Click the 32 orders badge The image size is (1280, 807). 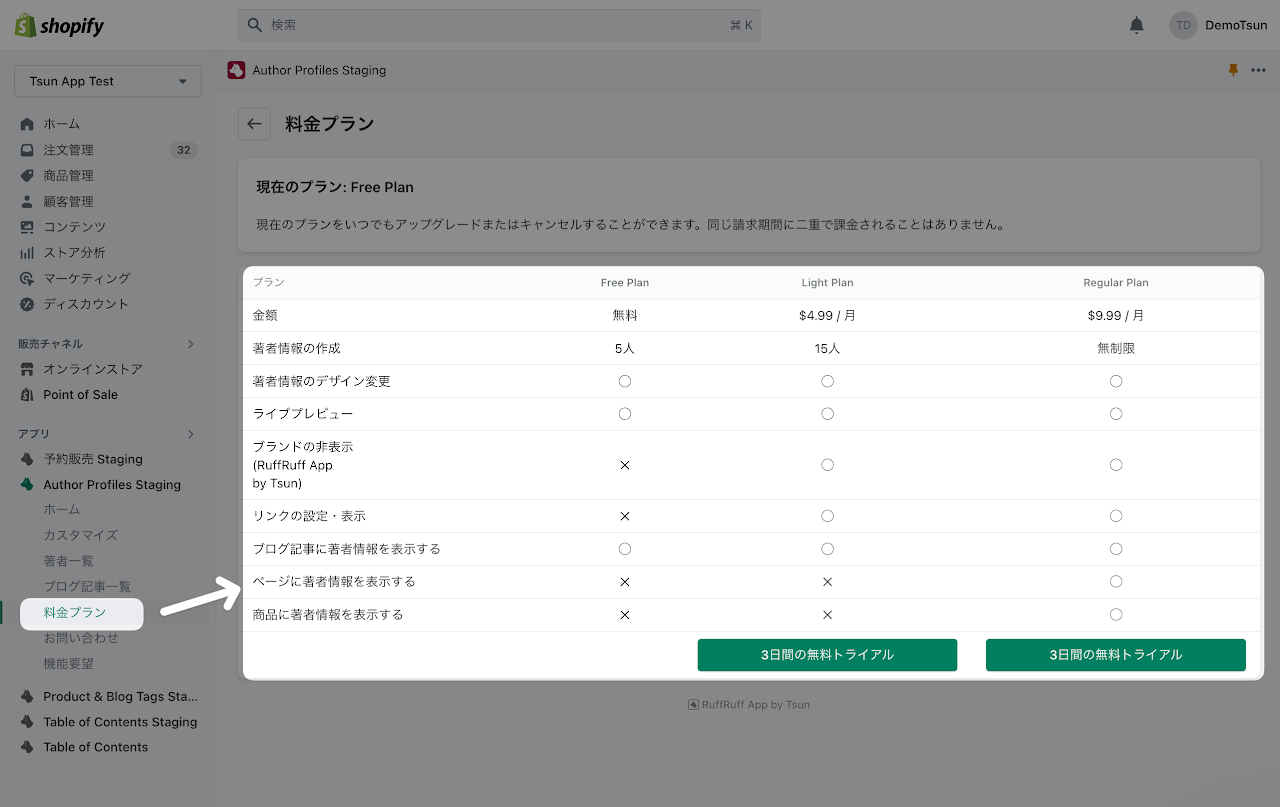pyautogui.click(x=183, y=150)
